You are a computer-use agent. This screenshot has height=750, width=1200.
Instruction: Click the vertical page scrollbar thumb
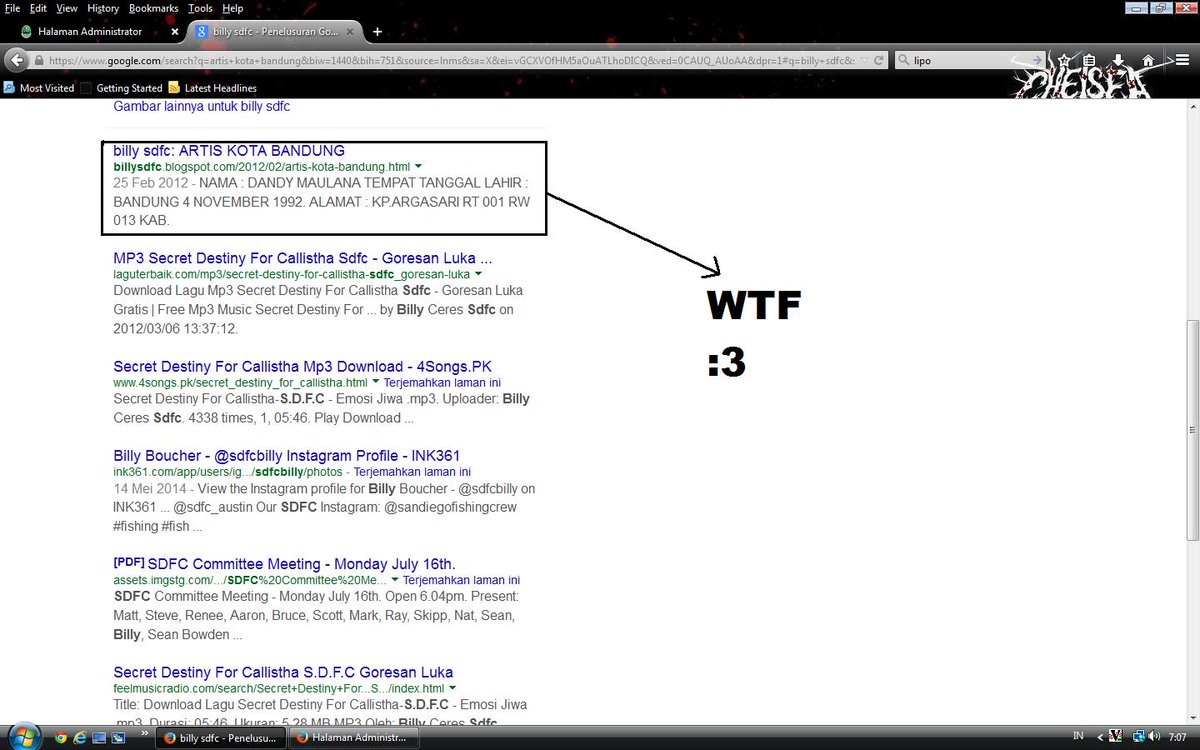click(x=1192, y=430)
